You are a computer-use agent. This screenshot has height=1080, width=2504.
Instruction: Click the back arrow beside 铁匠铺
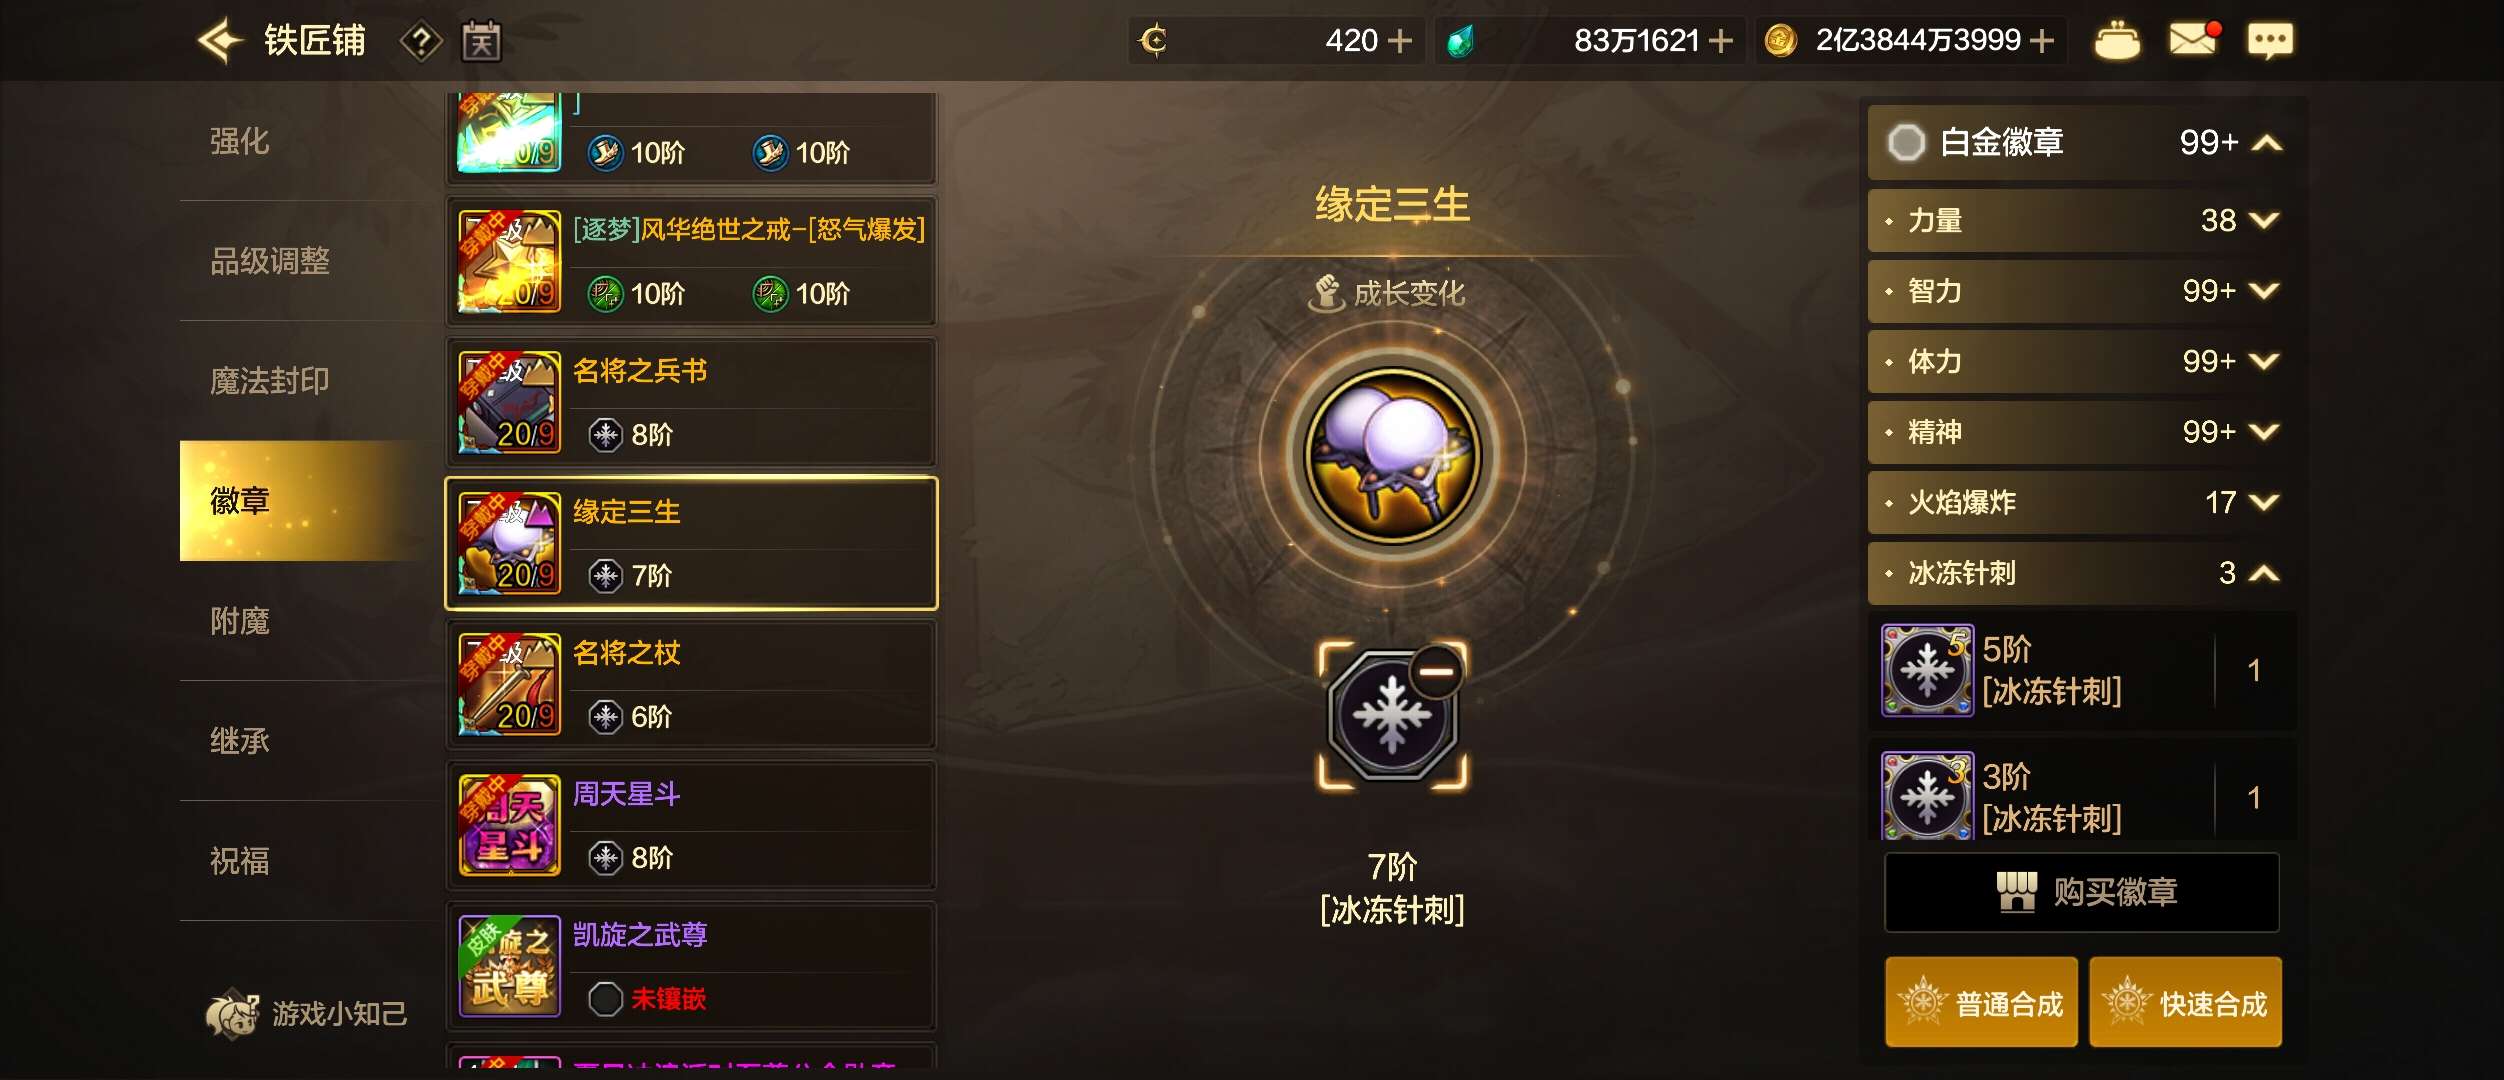221,41
